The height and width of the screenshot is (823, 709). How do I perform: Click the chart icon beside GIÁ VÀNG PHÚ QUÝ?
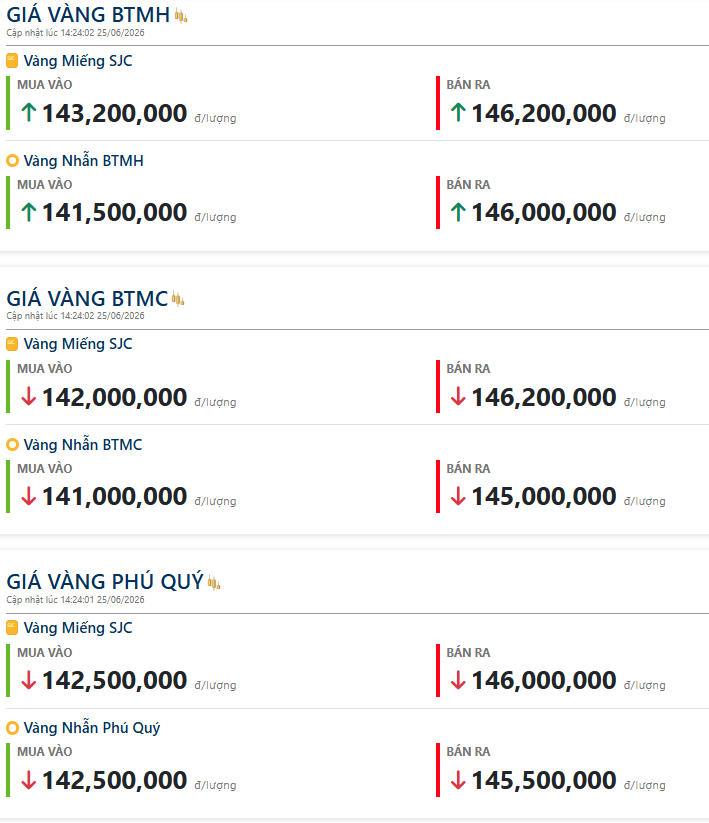click(214, 582)
